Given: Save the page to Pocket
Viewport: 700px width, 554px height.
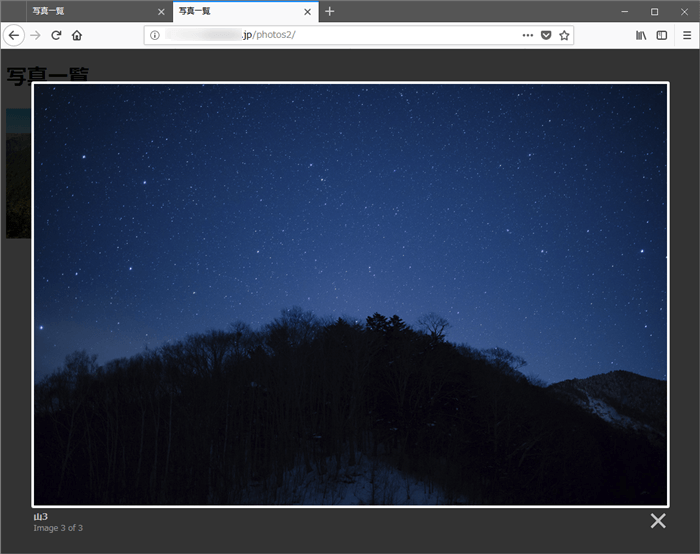Looking at the screenshot, I should click(x=546, y=35).
